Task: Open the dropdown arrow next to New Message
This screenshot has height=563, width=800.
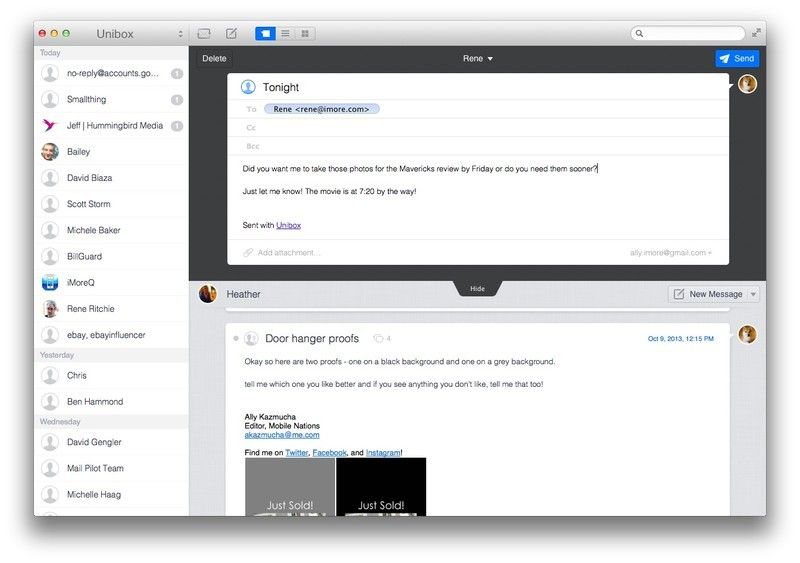Action: click(753, 294)
